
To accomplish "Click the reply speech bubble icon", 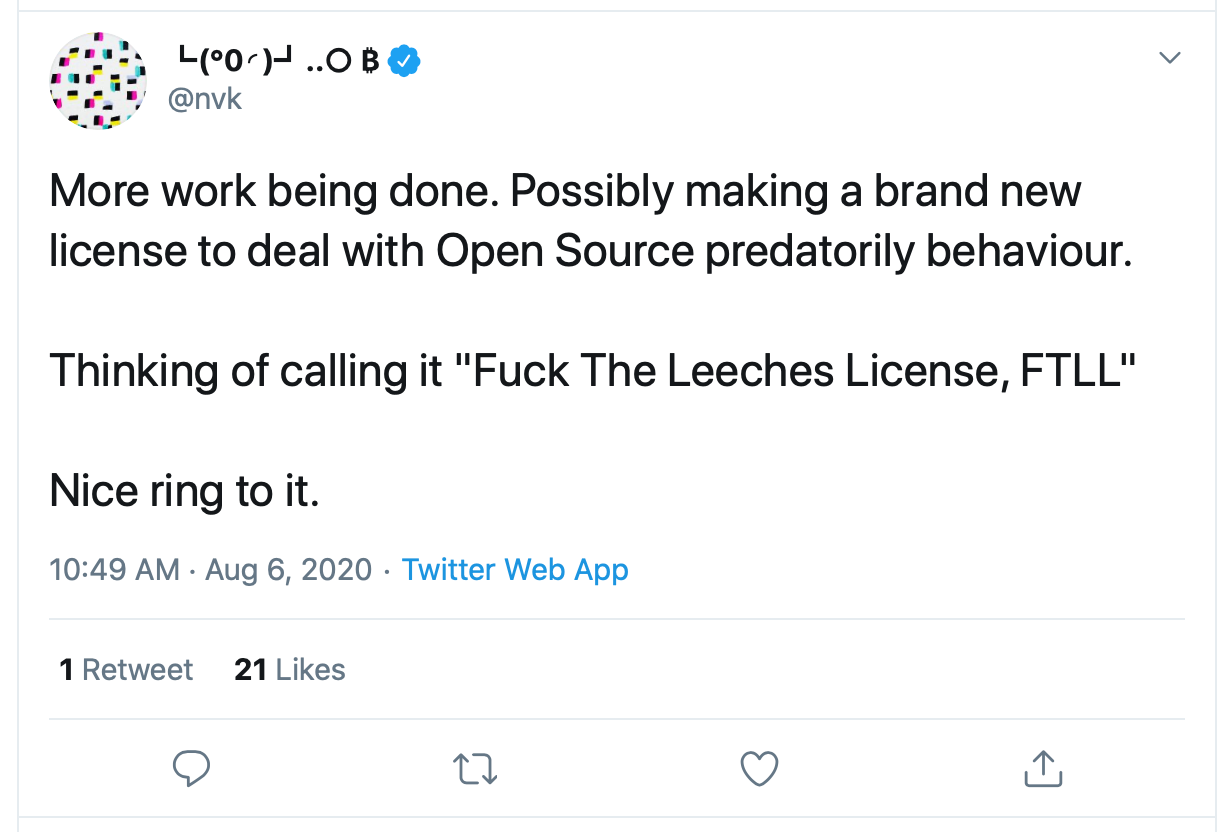I will tap(191, 768).
